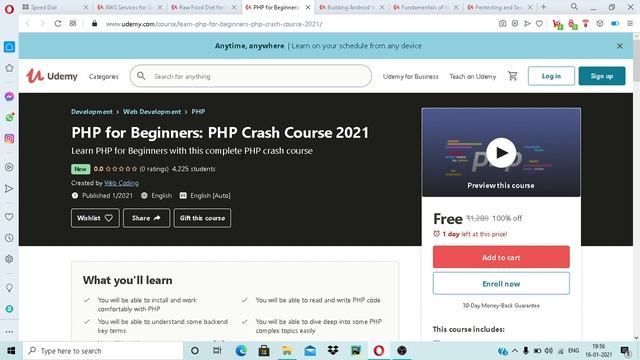
Task: Go to PHP breadcrumb
Action: click(198, 111)
